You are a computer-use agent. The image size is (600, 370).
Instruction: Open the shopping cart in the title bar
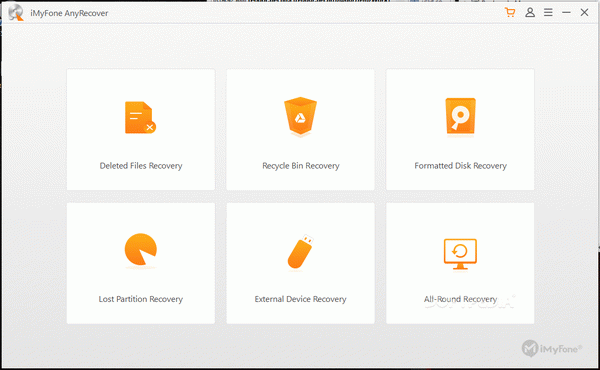point(510,12)
